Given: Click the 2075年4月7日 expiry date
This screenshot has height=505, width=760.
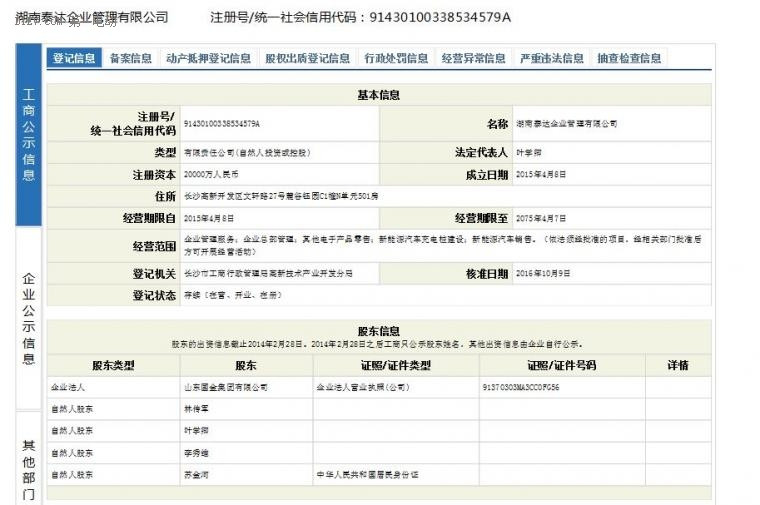Looking at the screenshot, I should click(x=540, y=219).
